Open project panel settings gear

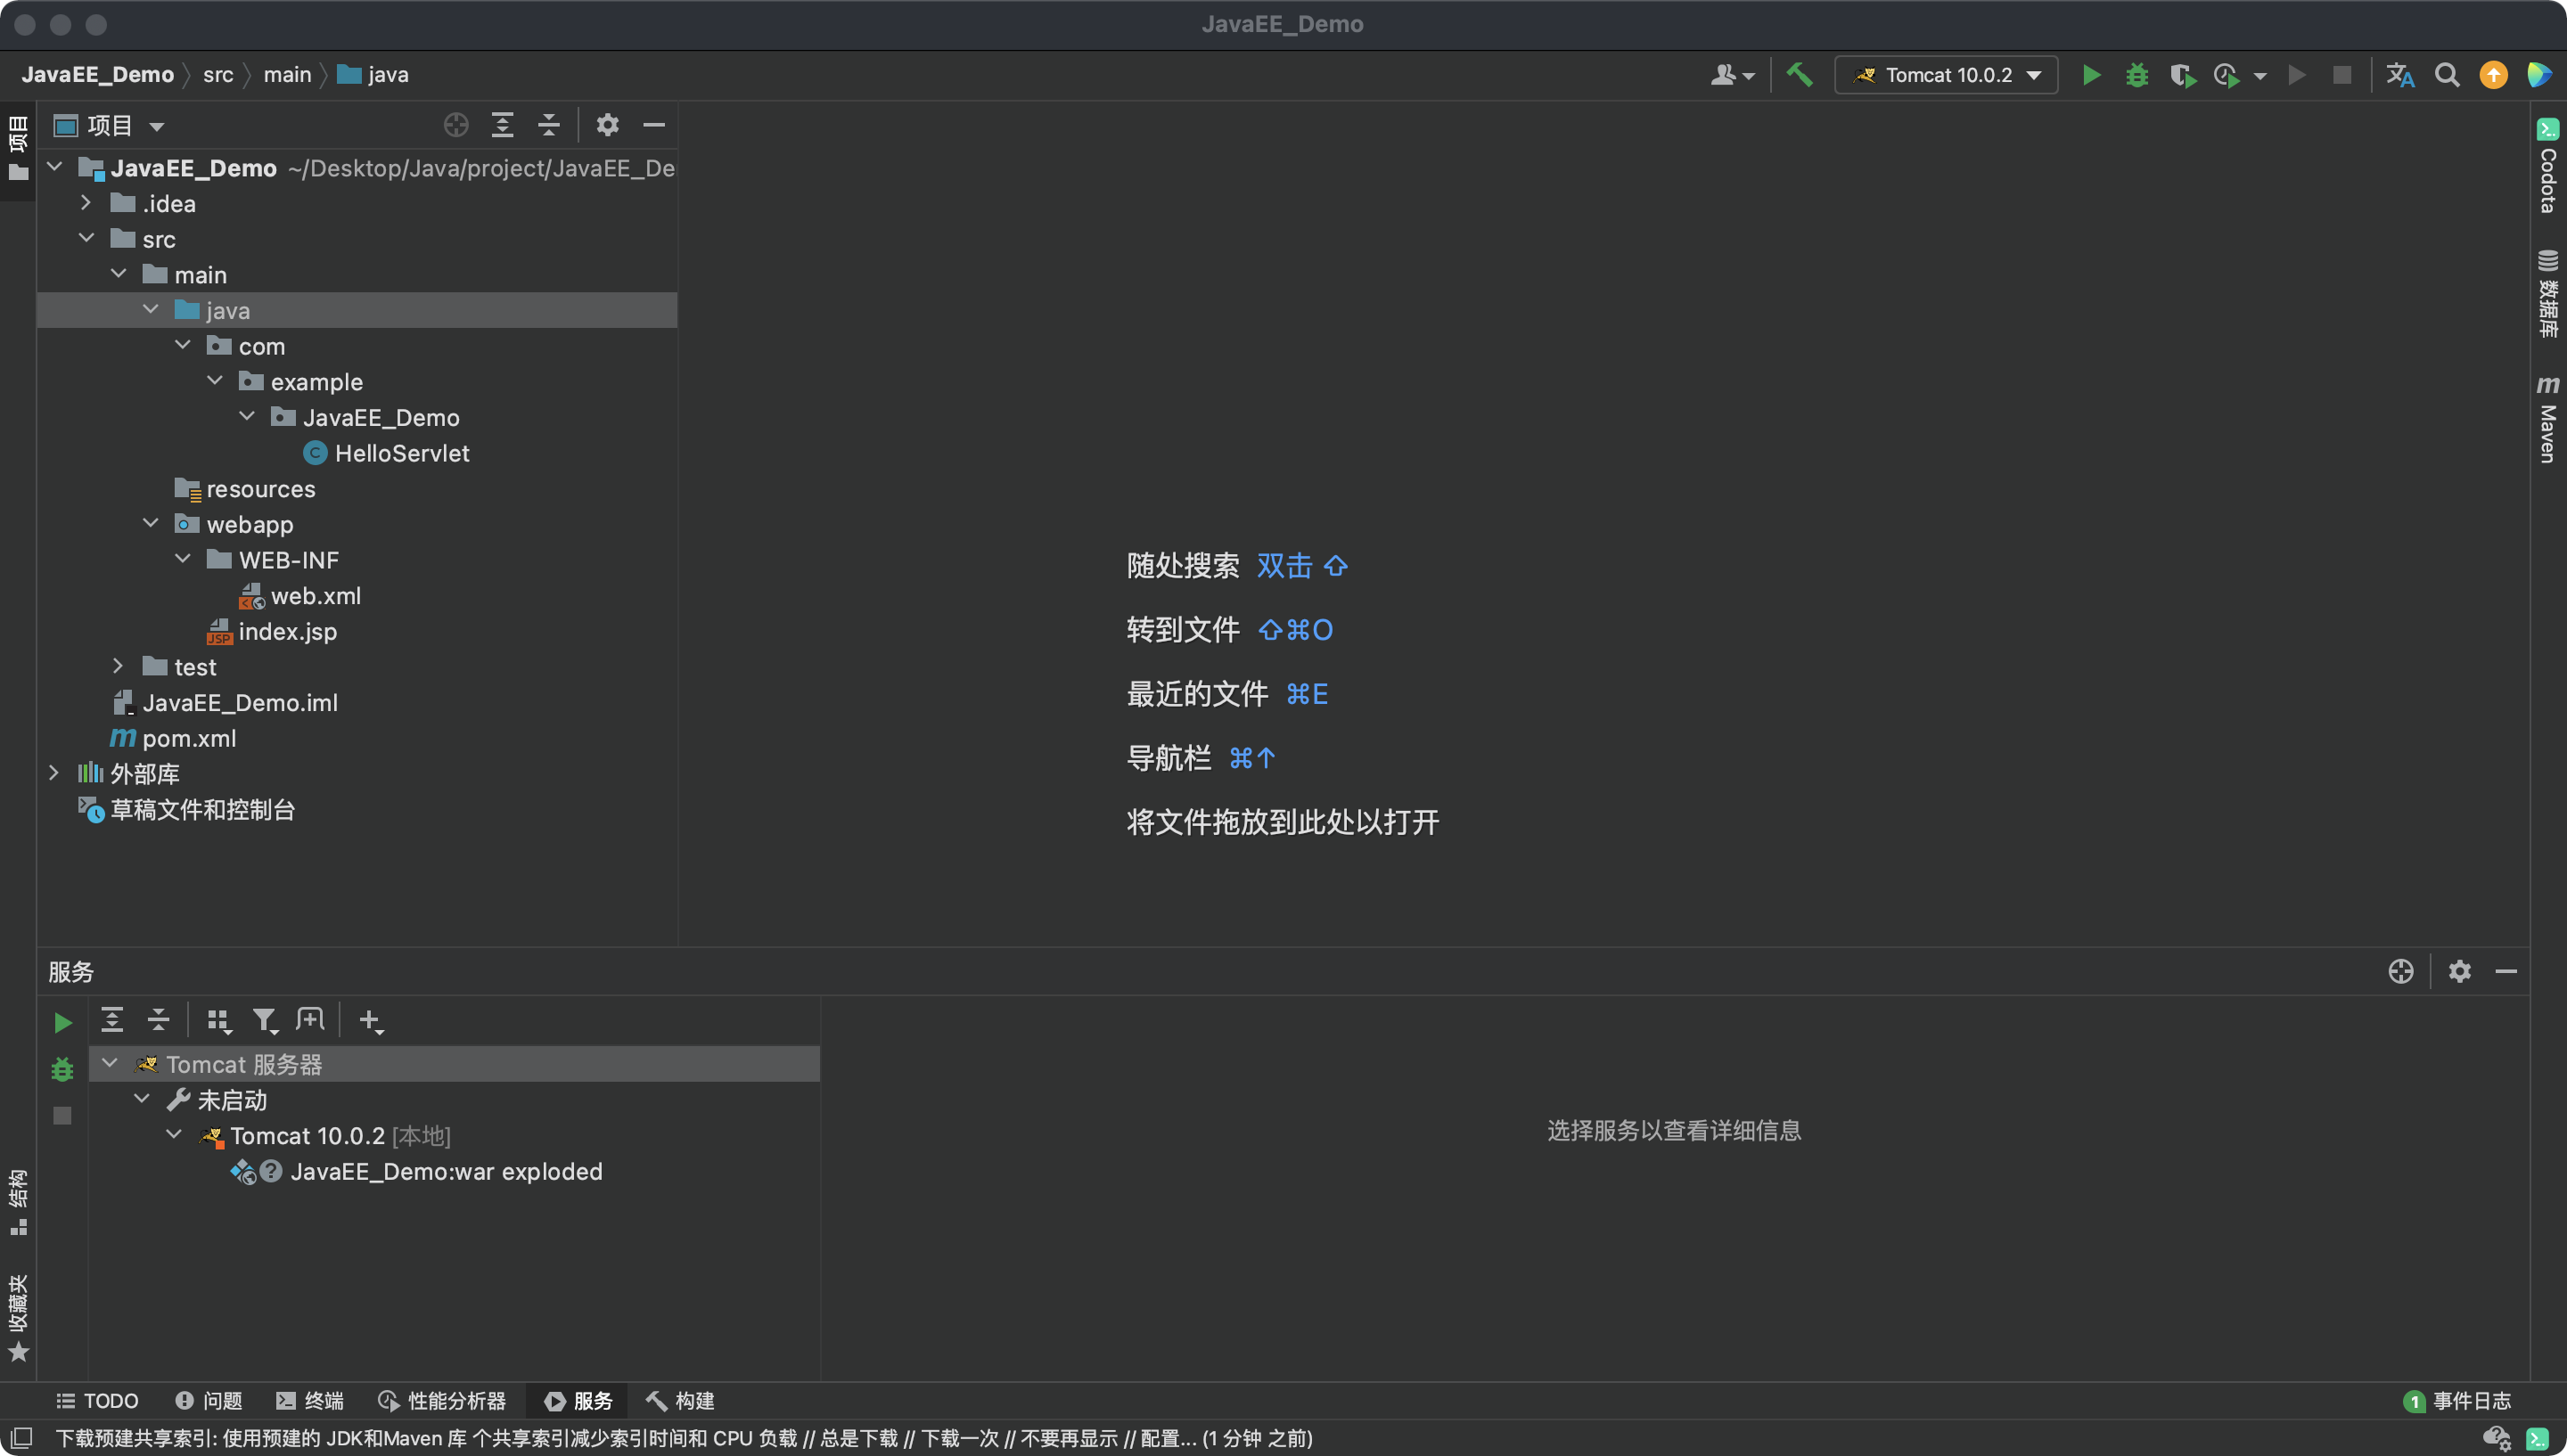[x=607, y=125]
